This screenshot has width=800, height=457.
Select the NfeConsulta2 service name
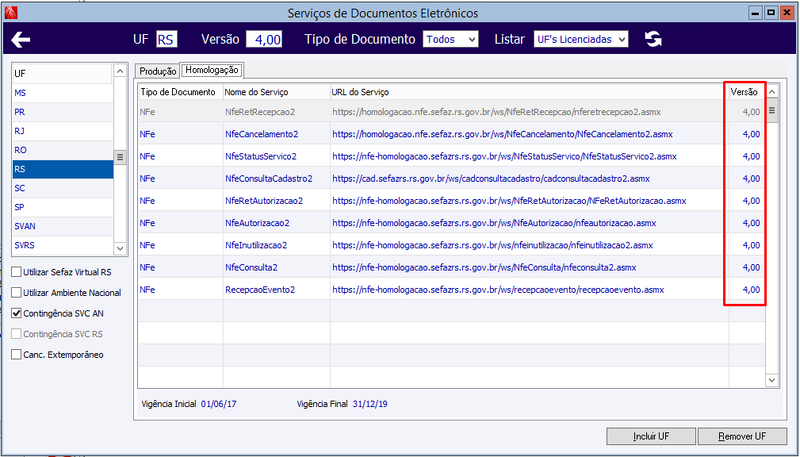pyautogui.click(x=252, y=267)
